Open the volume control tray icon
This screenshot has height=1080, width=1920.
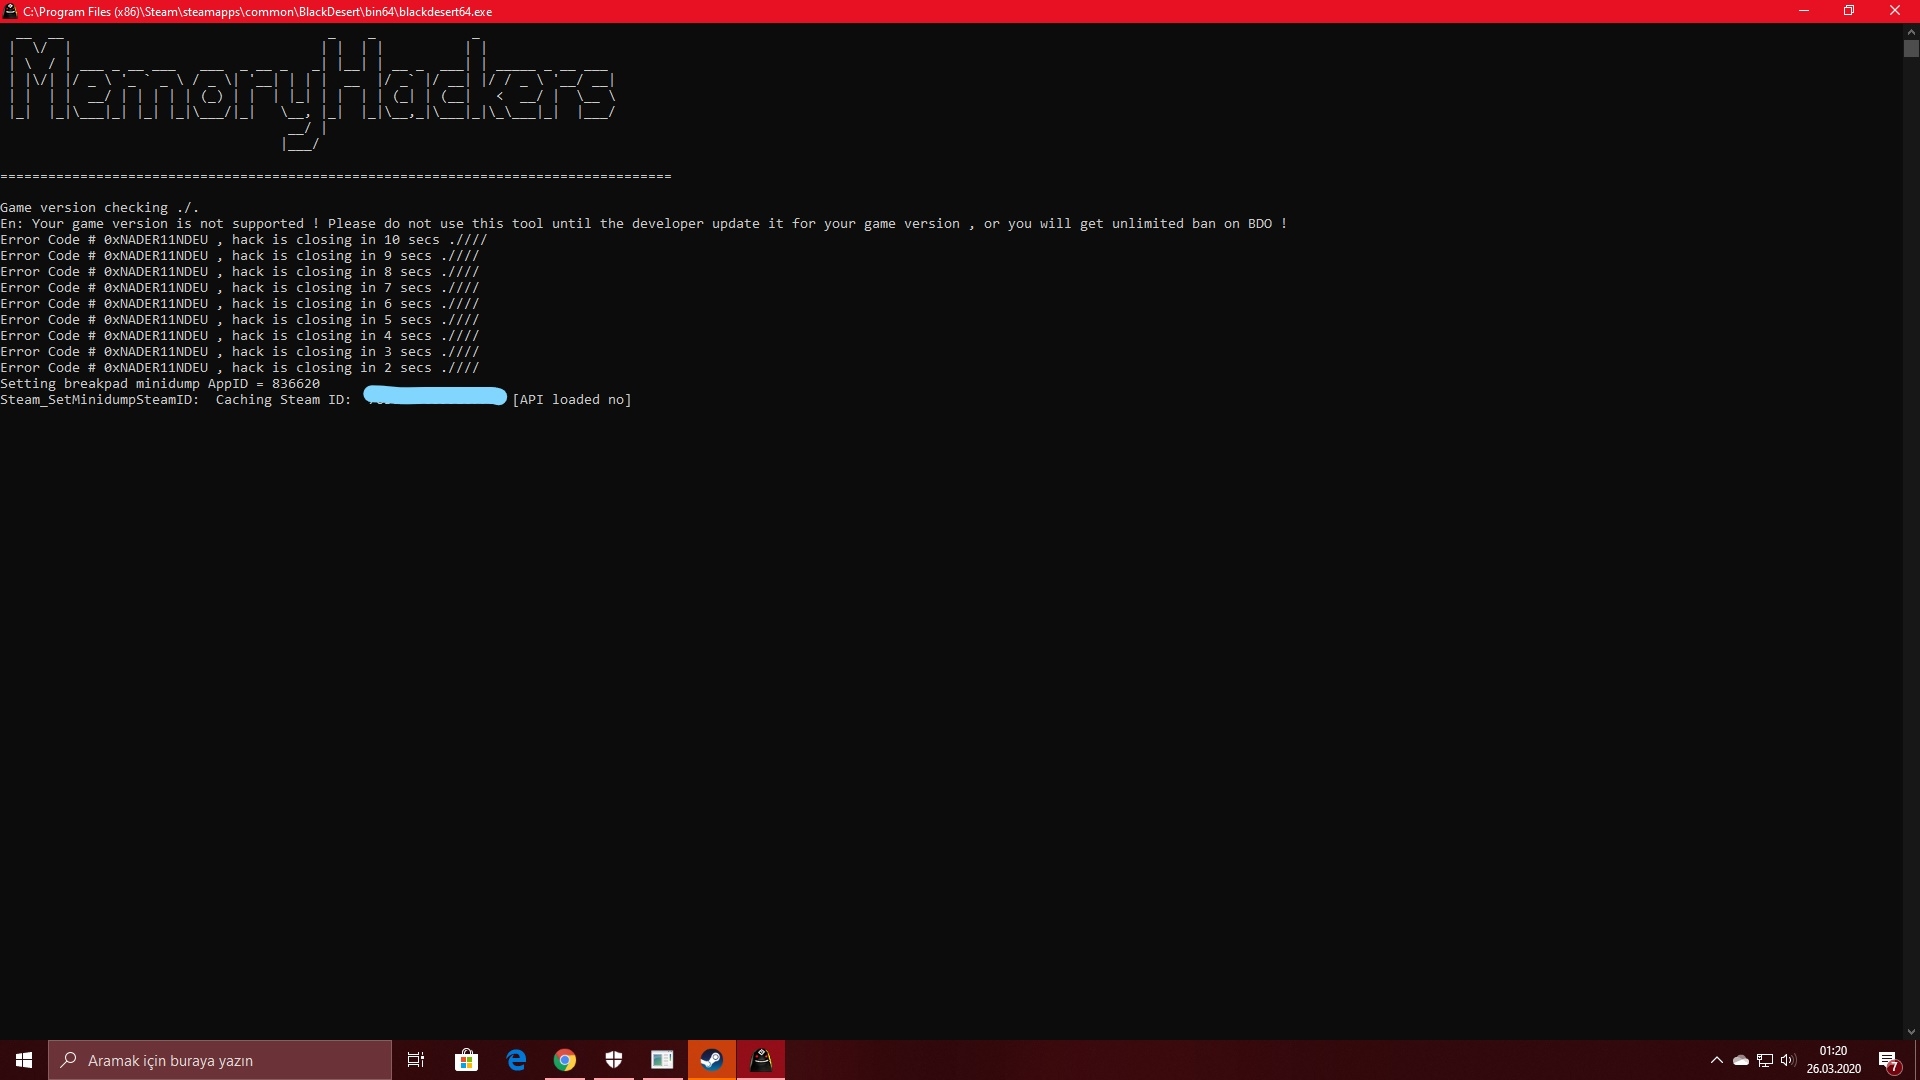[1788, 1060]
